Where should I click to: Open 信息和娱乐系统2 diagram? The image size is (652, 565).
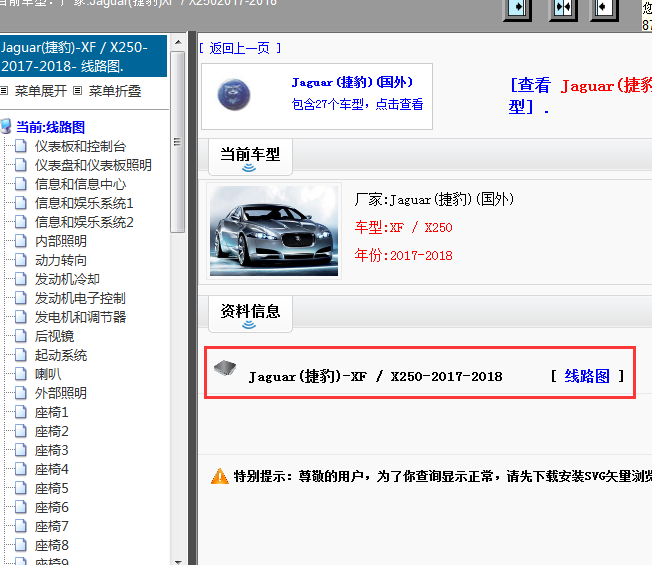(x=84, y=222)
